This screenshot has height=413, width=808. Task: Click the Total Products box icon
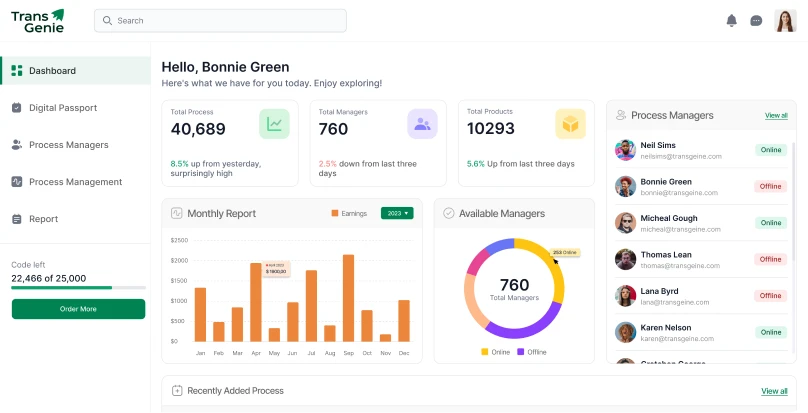pos(570,124)
